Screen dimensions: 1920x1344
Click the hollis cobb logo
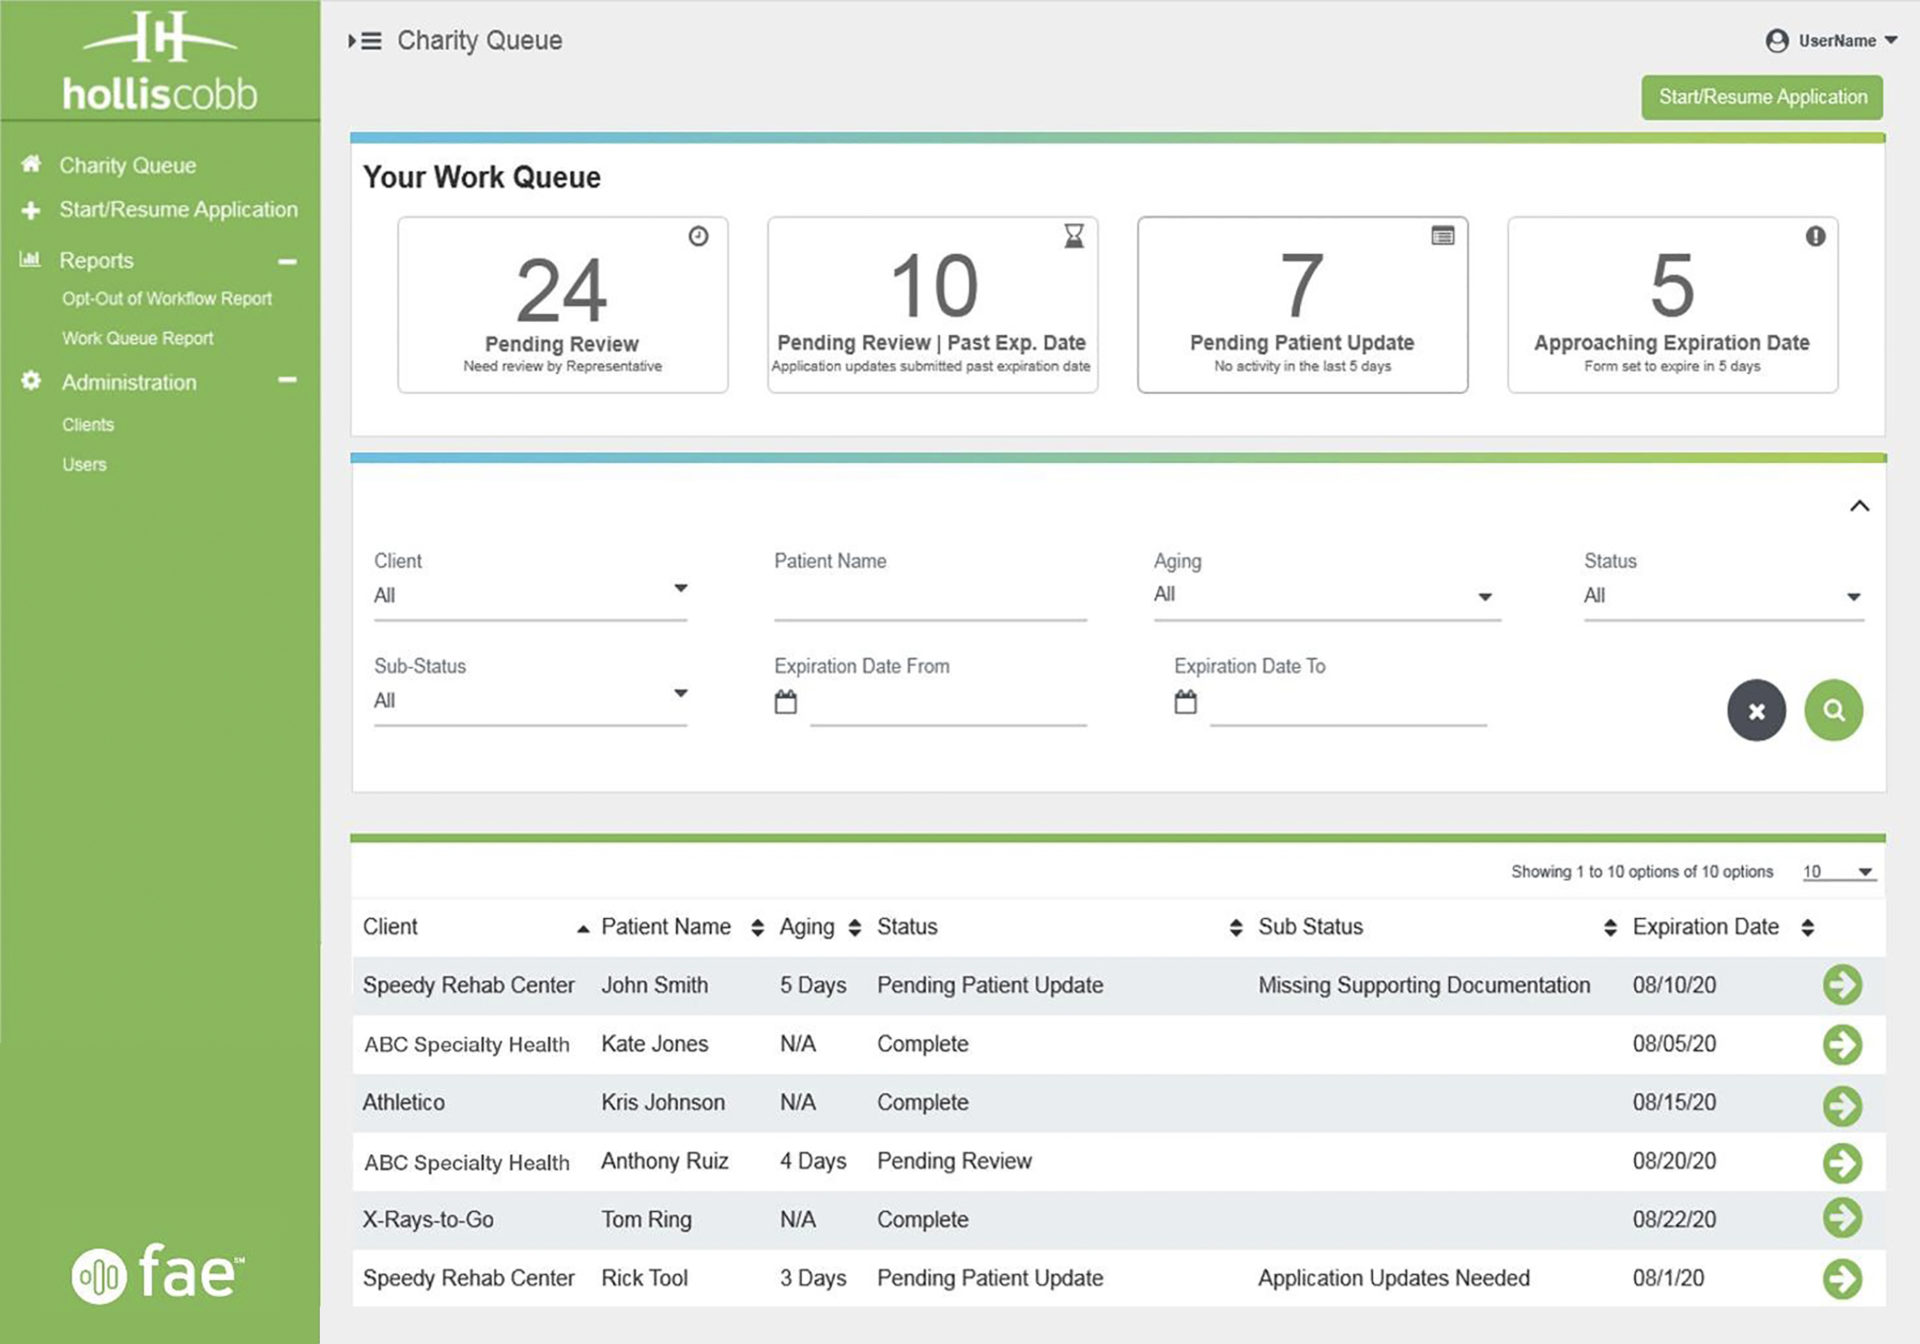pyautogui.click(x=160, y=61)
